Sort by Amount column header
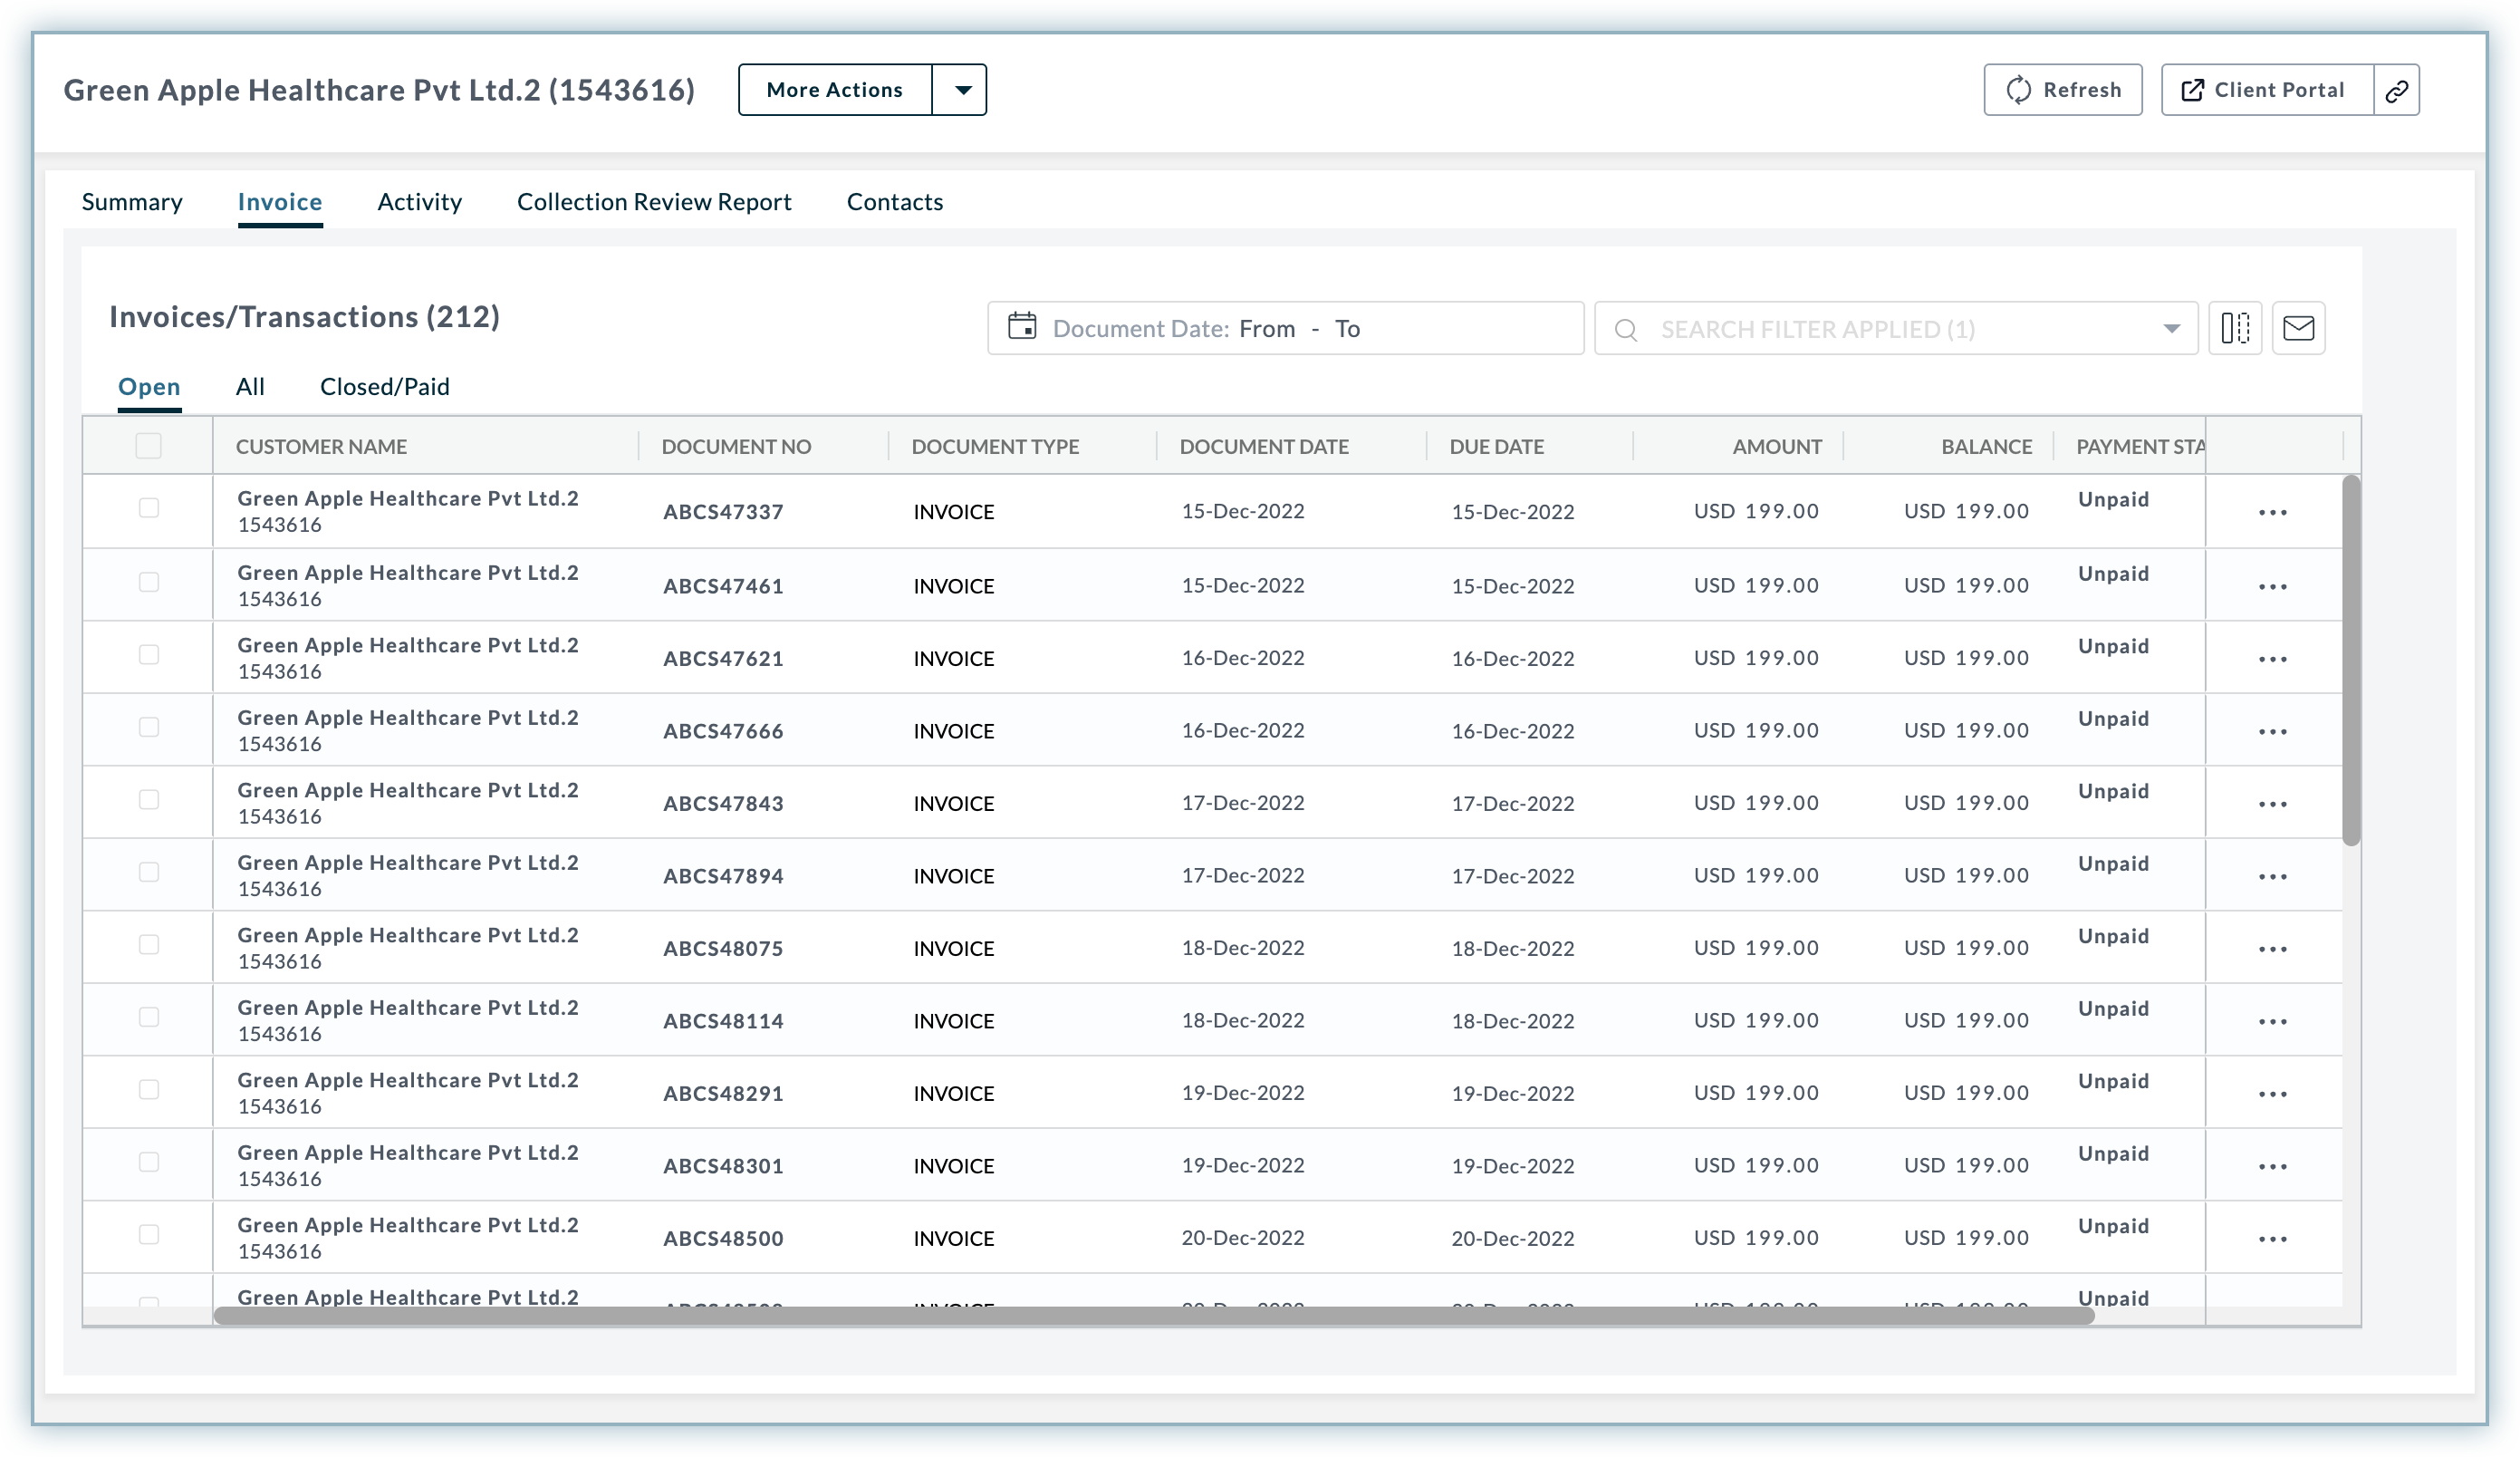Screen dimensions: 2520x1457 pos(1777,447)
